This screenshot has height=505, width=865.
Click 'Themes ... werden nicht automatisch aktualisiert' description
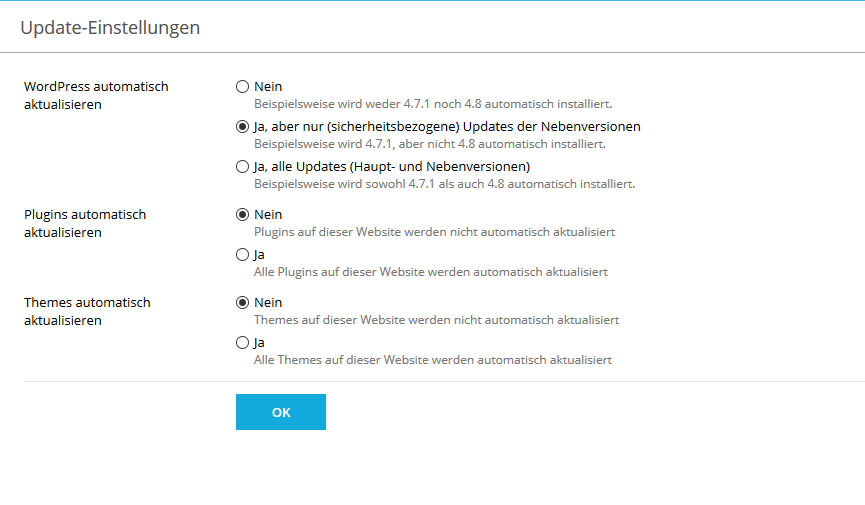(x=436, y=320)
